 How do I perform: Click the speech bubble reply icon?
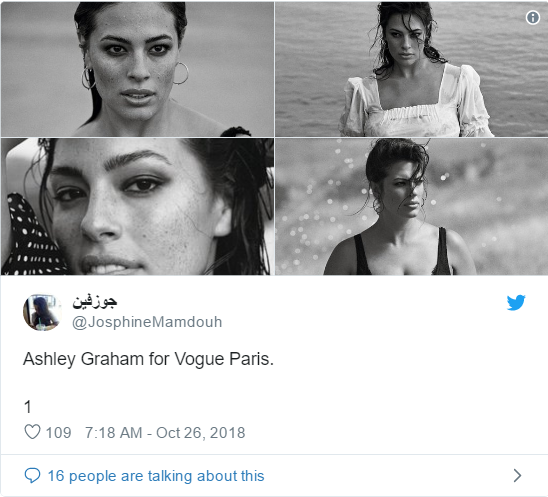(x=32, y=476)
